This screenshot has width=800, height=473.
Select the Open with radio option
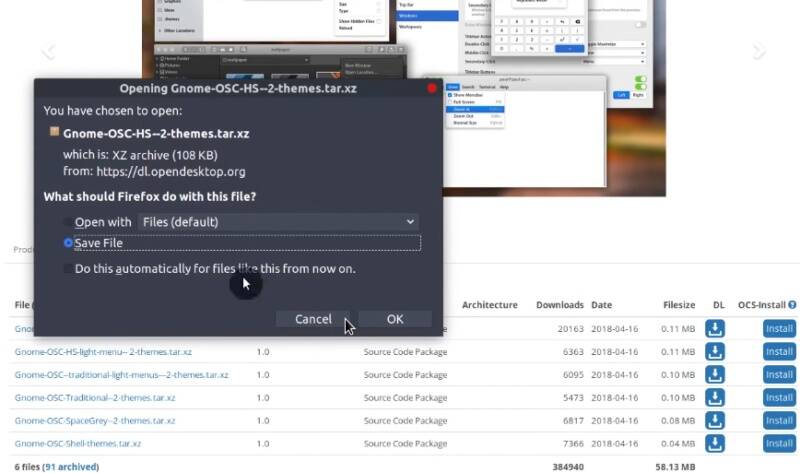pos(68,222)
